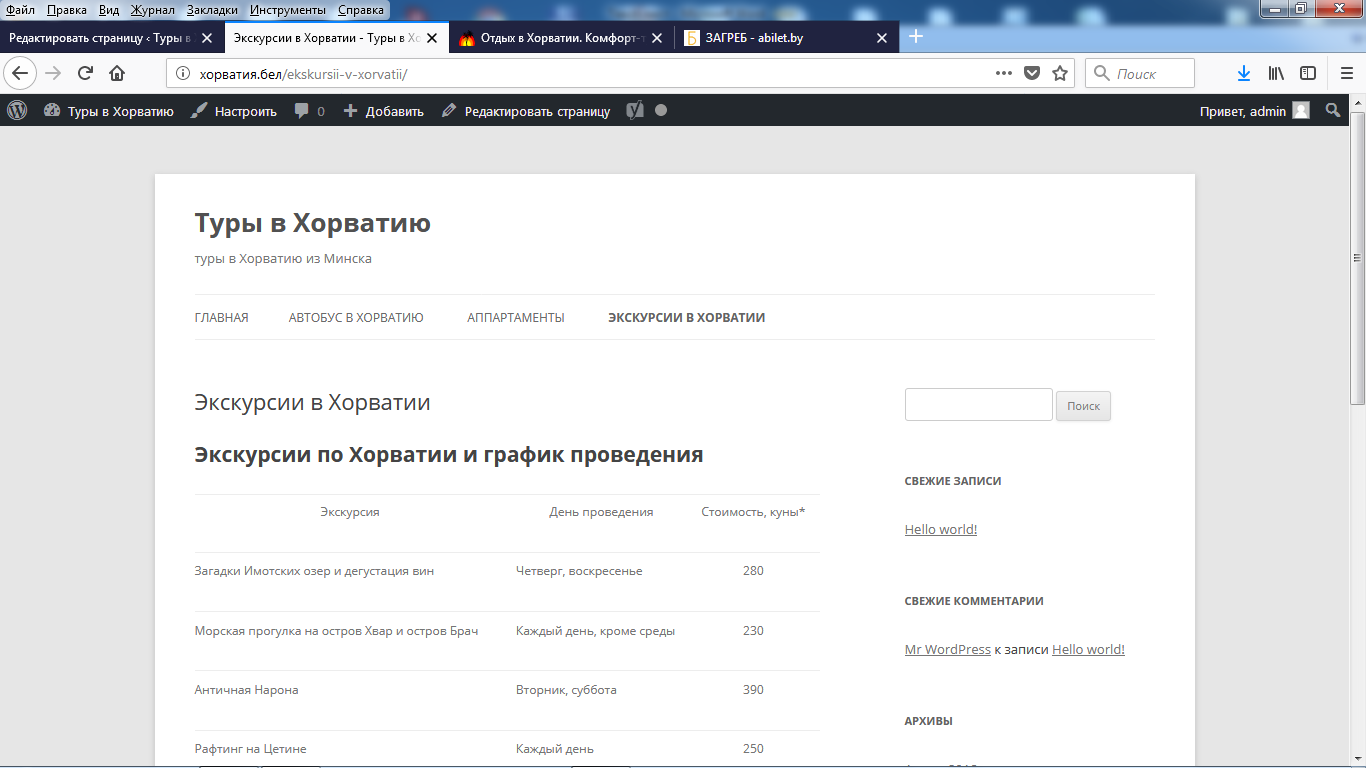Viewport: 1366px width, 768px height.
Task: Open Yoast SEO admin bar icon
Action: 635,111
